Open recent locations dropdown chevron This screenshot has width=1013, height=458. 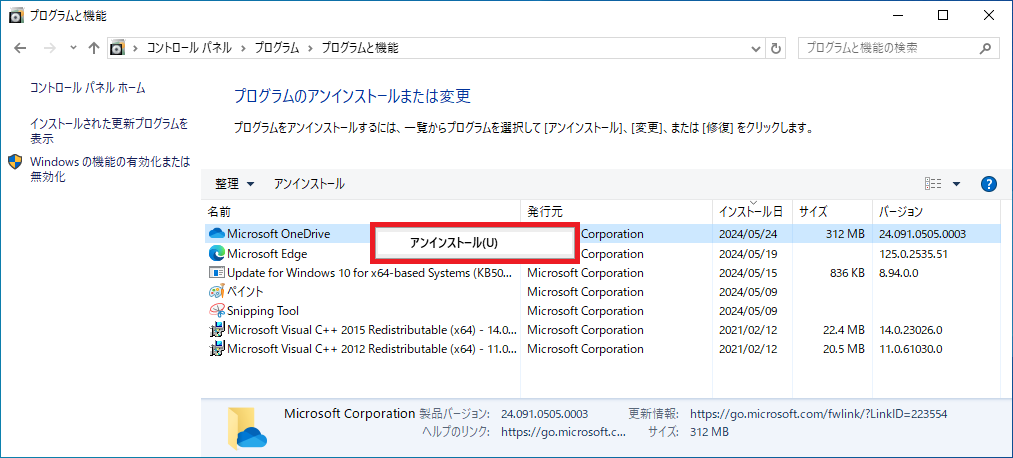(x=73, y=48)
